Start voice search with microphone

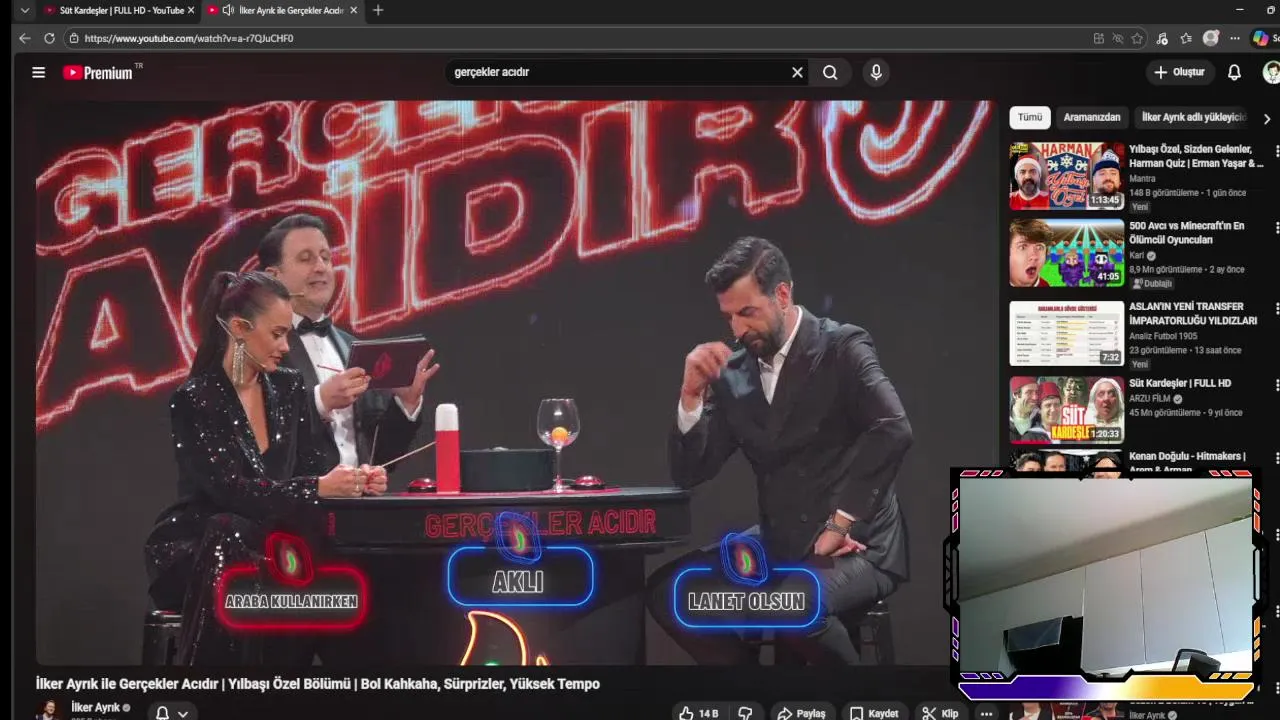(876, 72)
